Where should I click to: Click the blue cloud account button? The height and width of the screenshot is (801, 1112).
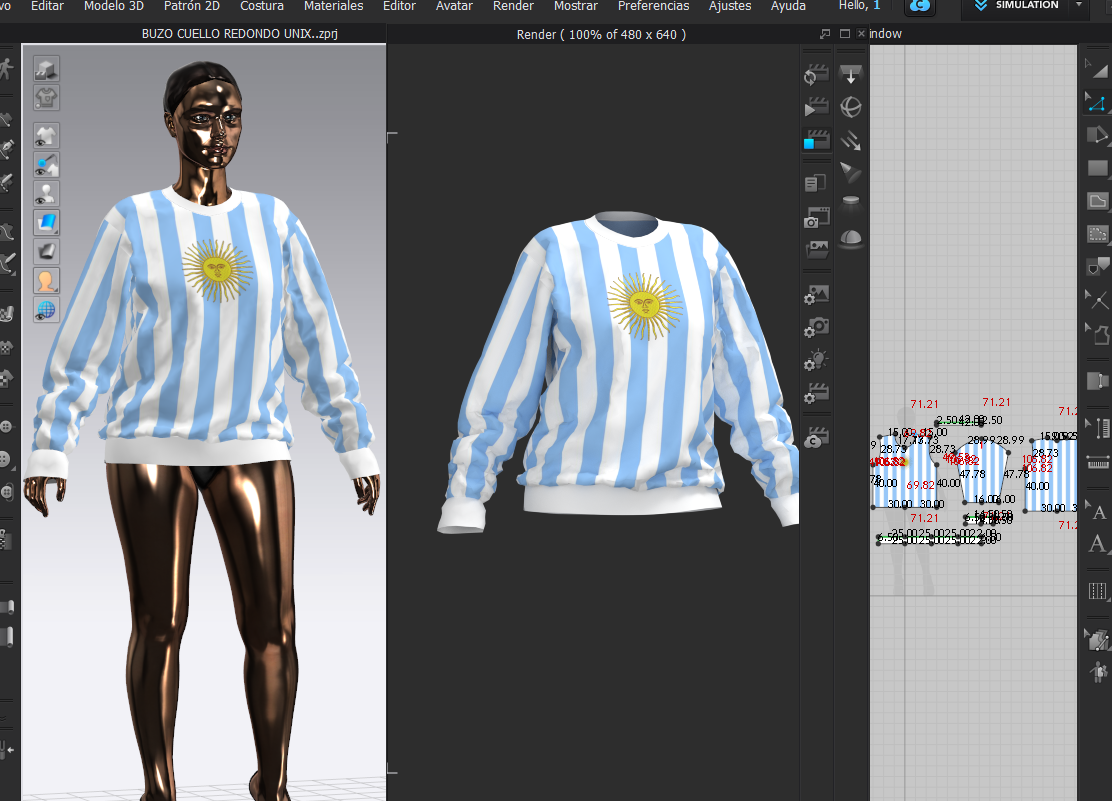919,7
